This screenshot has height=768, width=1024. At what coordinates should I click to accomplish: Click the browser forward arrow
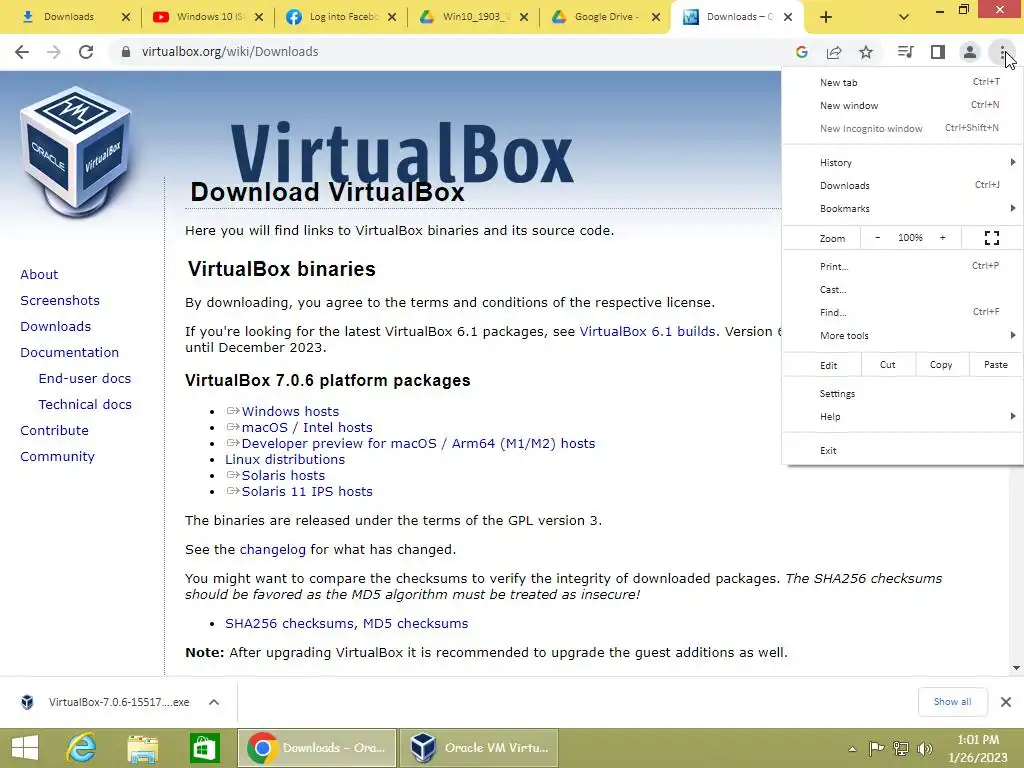(54, 52)
